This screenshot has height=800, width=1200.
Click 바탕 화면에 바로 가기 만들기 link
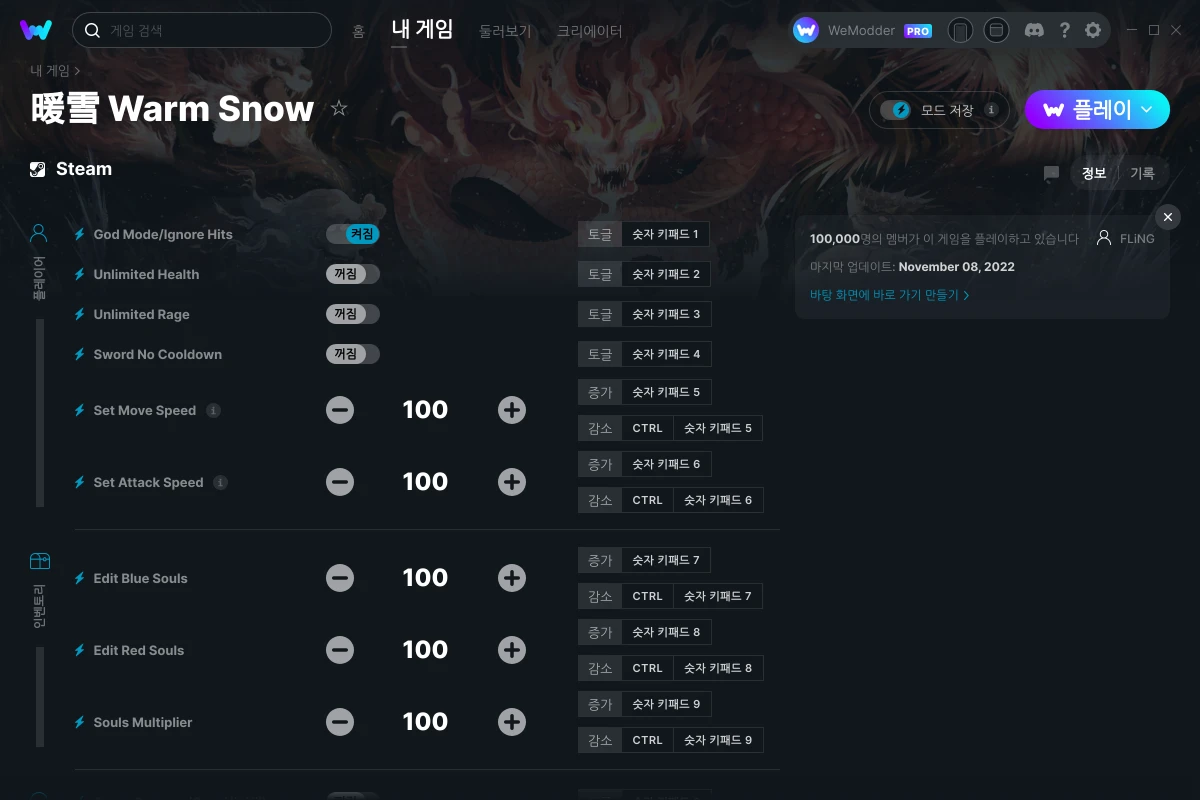click(x=889, y=295)
